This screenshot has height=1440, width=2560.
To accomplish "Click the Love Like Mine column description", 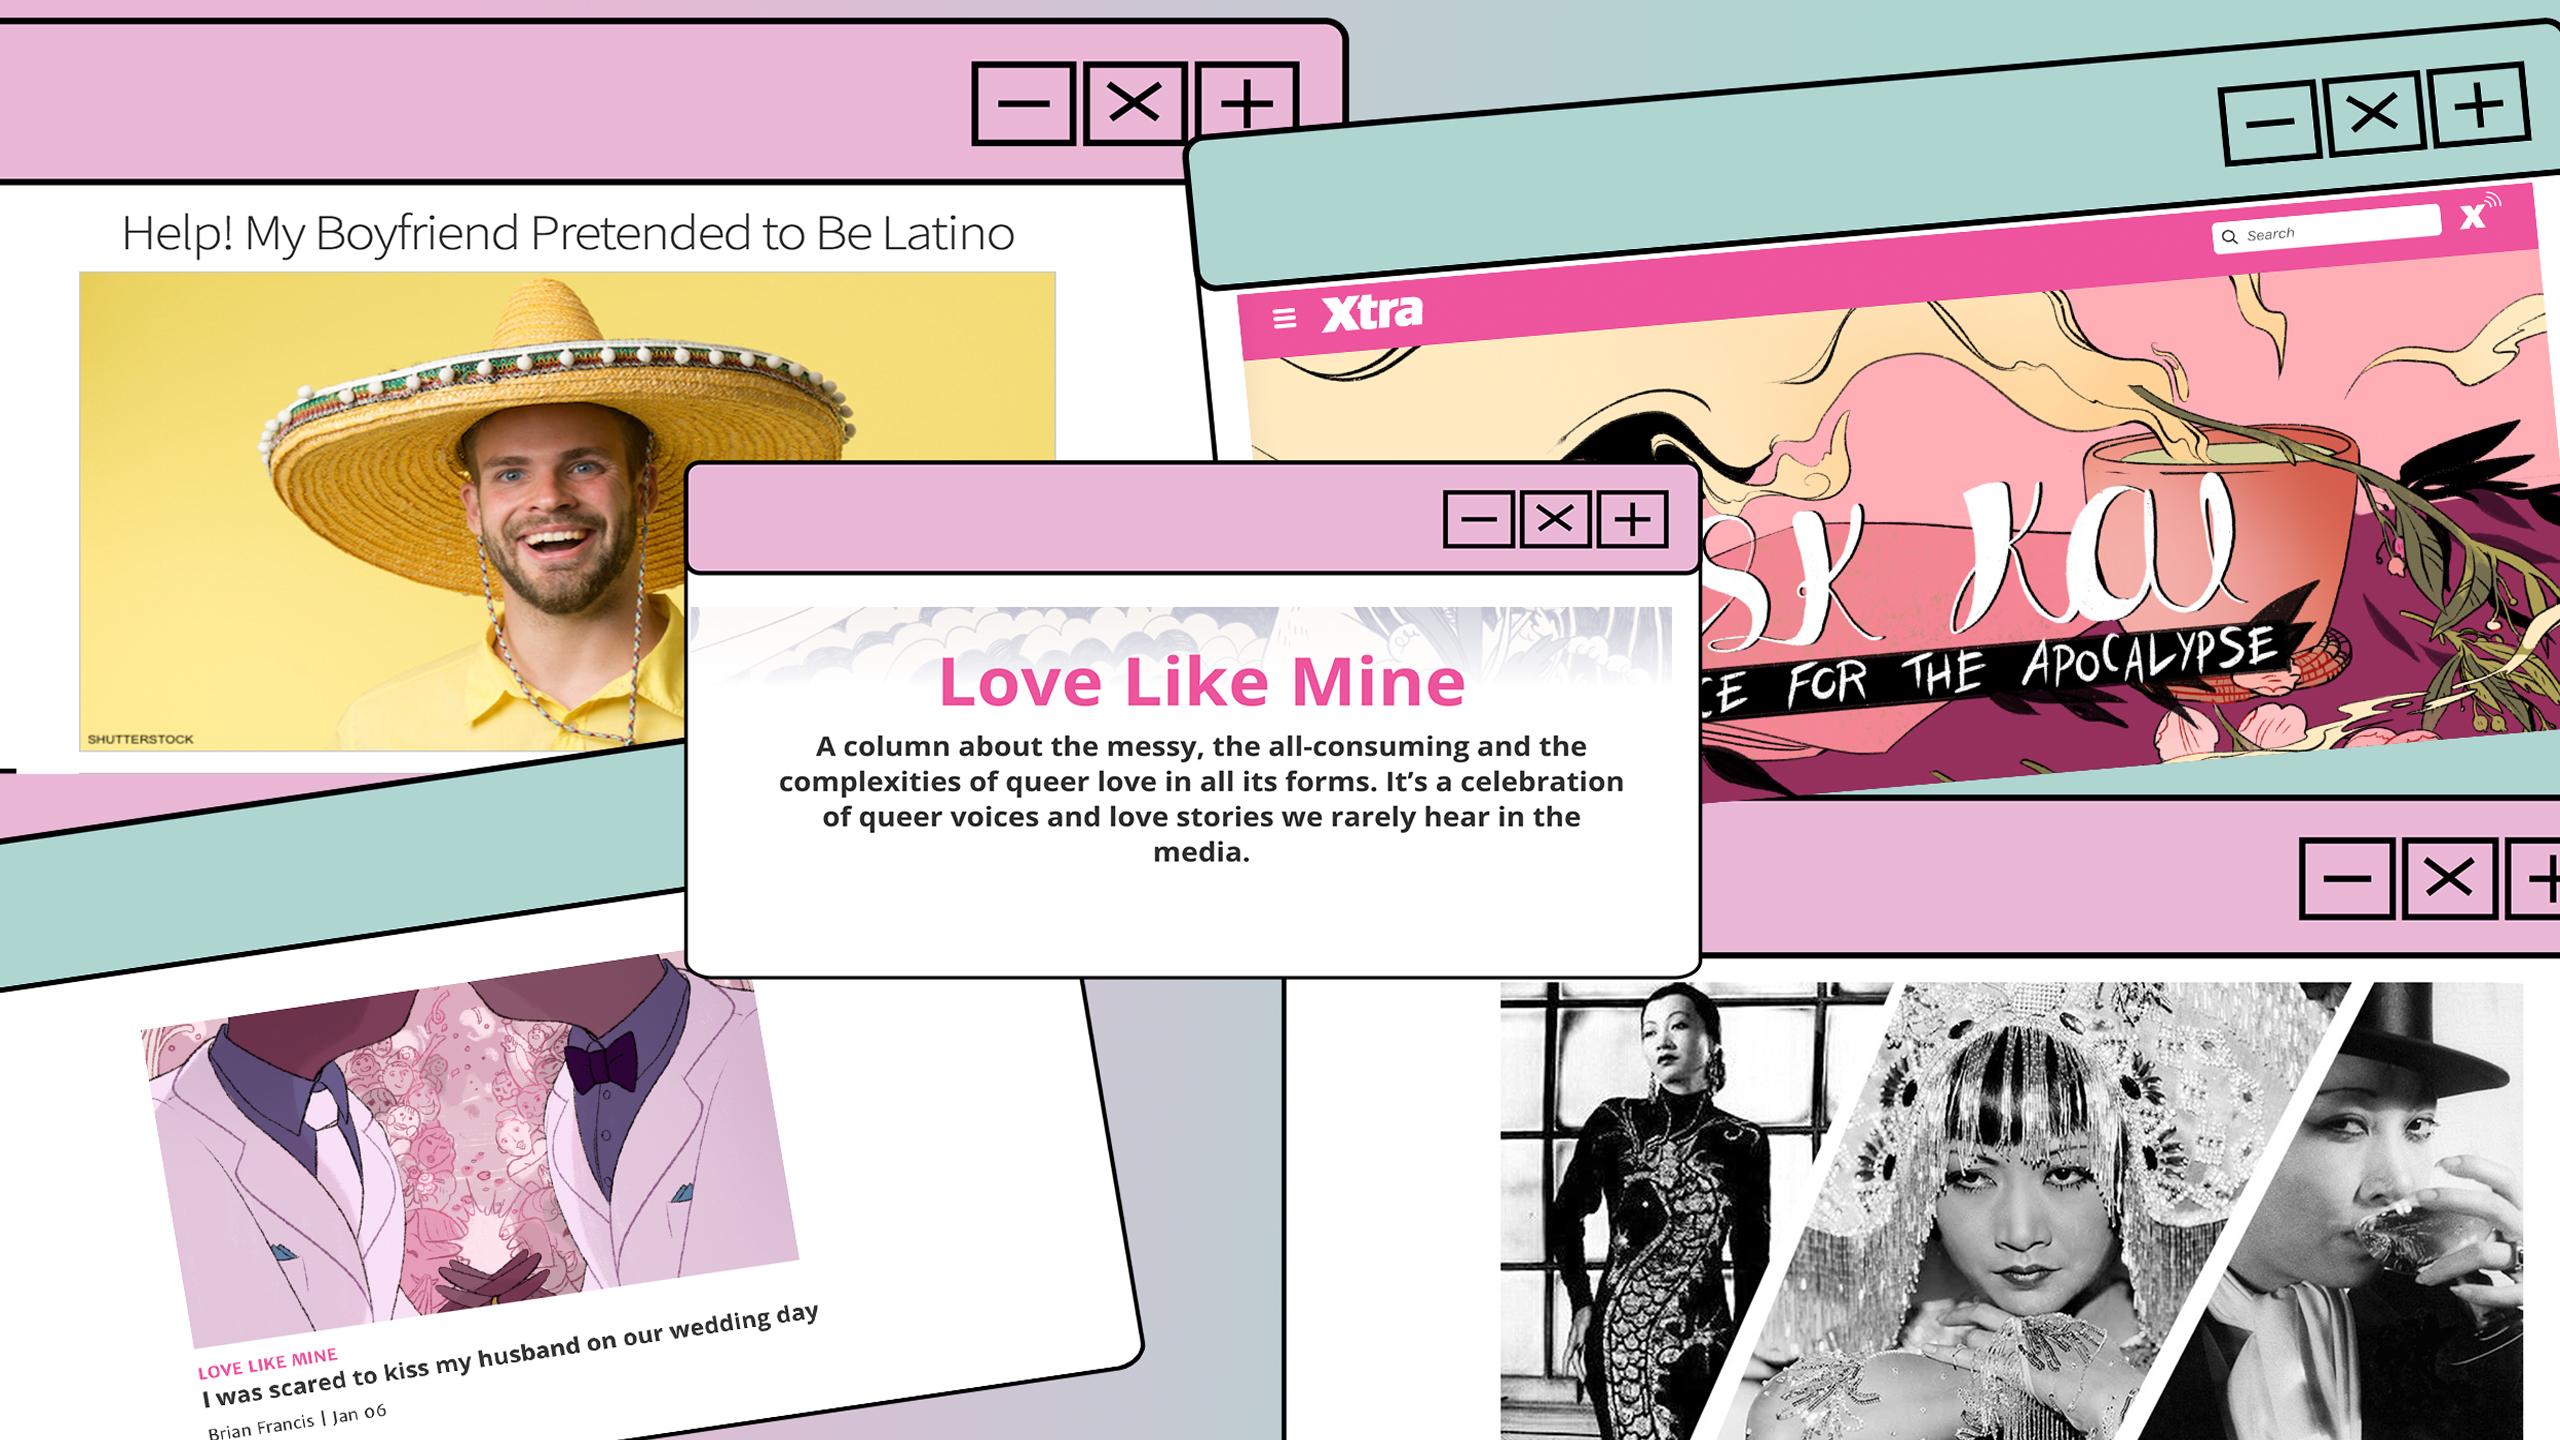I will click(1201, 799).
